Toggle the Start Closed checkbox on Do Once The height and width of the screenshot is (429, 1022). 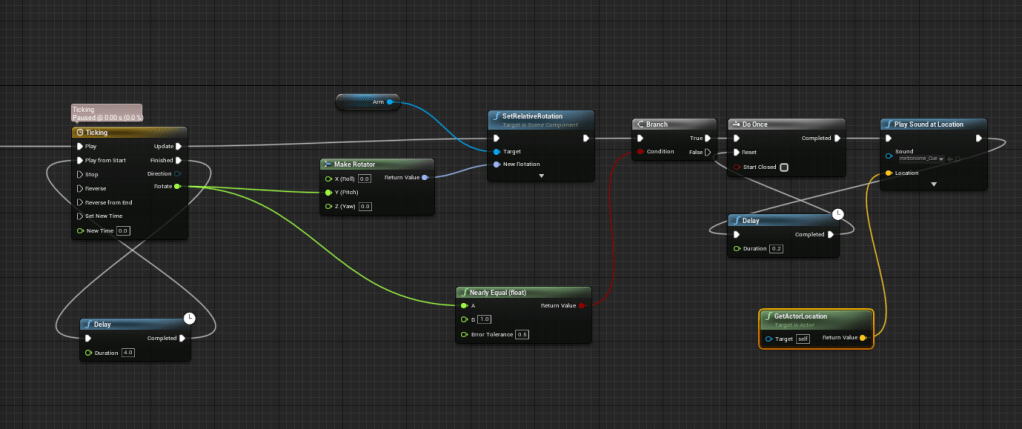point(784,167)
